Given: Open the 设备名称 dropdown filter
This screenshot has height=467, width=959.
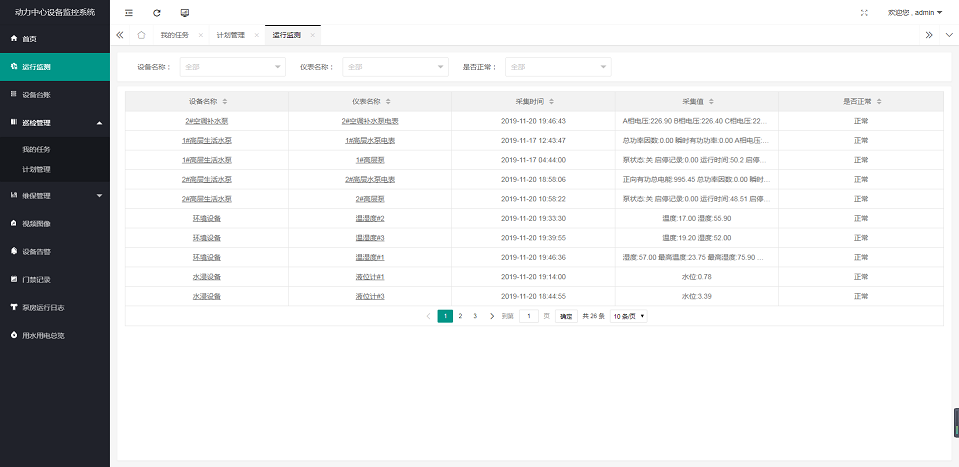Looking at the screenshot, I should tap(232, 67).
